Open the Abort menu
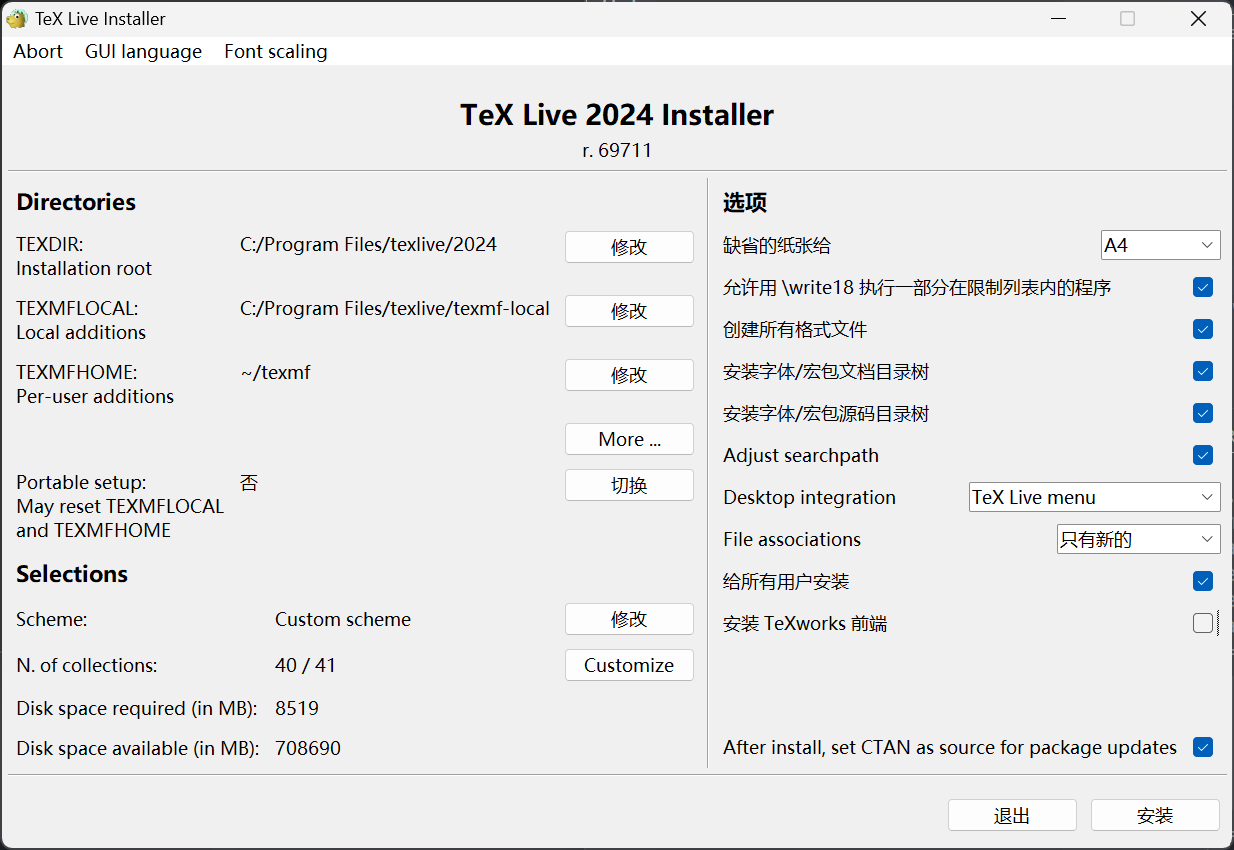This screenshot has height=850, width=1234. 38,51
